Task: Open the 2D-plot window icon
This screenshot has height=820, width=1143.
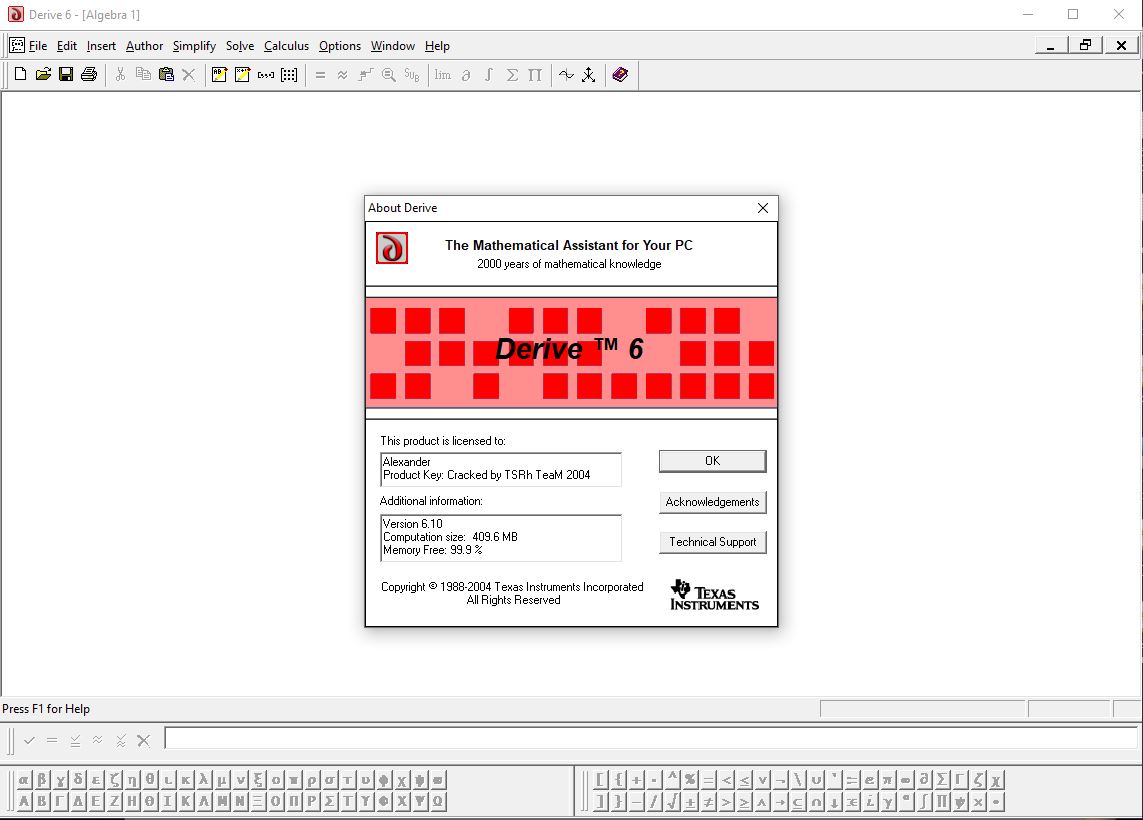Action: coord(566,75)
